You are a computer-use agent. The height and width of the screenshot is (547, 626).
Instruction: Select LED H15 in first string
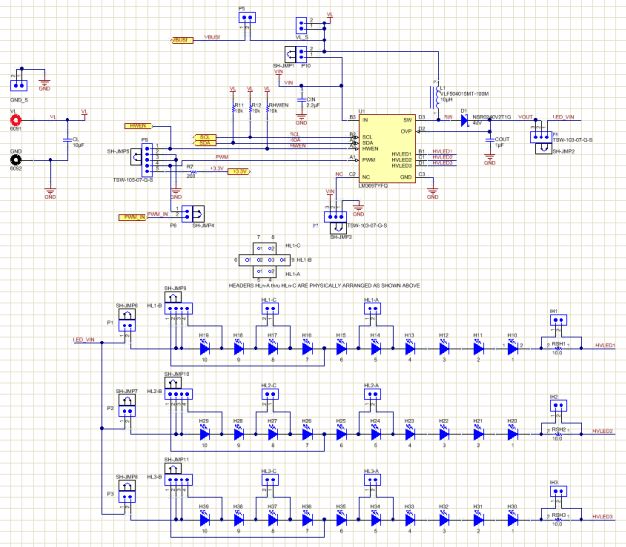341,349
